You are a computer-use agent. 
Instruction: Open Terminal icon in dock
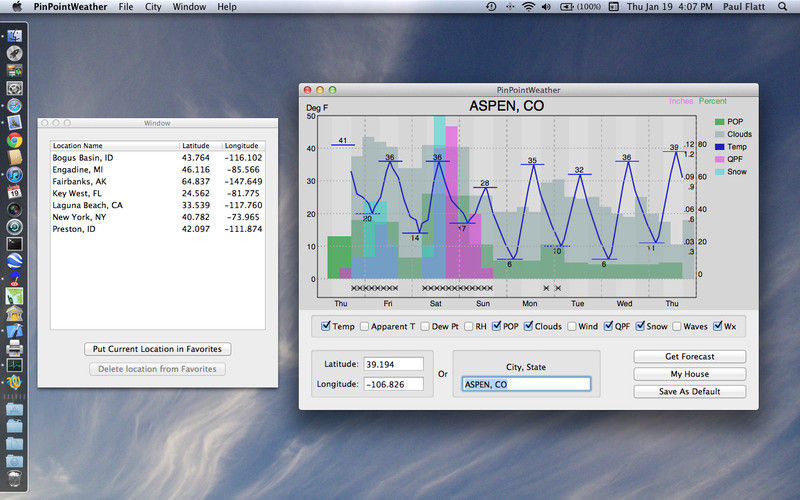(x=14, y=244)
